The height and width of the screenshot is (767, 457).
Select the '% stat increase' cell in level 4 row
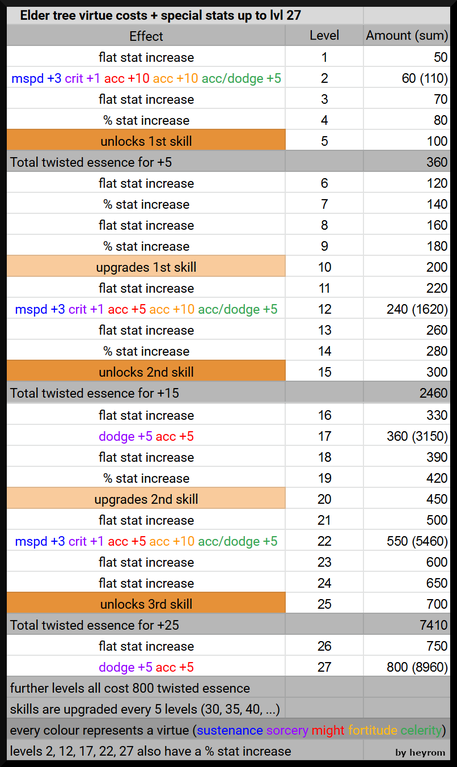tap(146, 120)
